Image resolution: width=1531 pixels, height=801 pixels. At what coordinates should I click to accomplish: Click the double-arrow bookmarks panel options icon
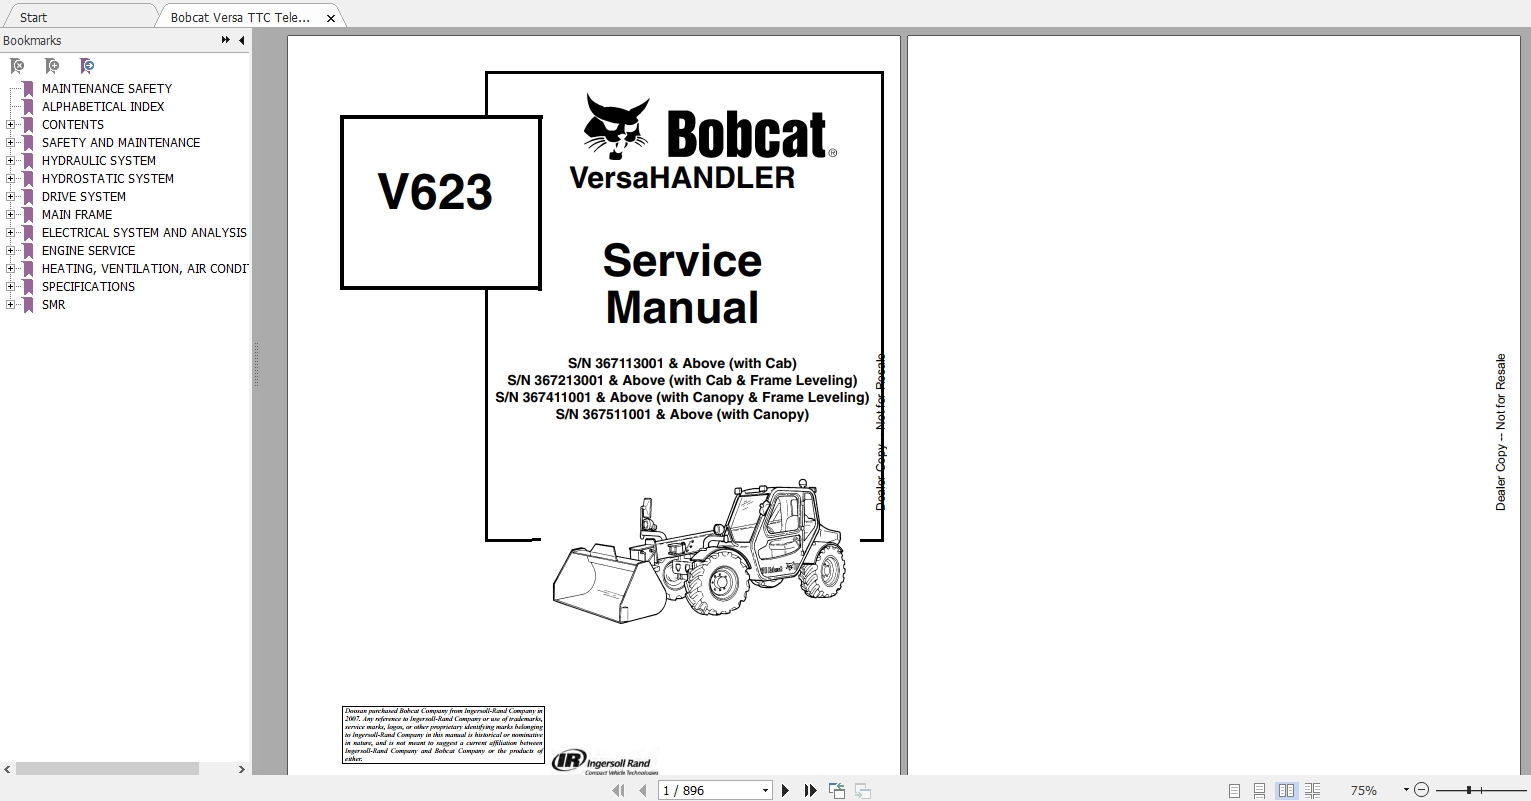click(x=226, y=40)
